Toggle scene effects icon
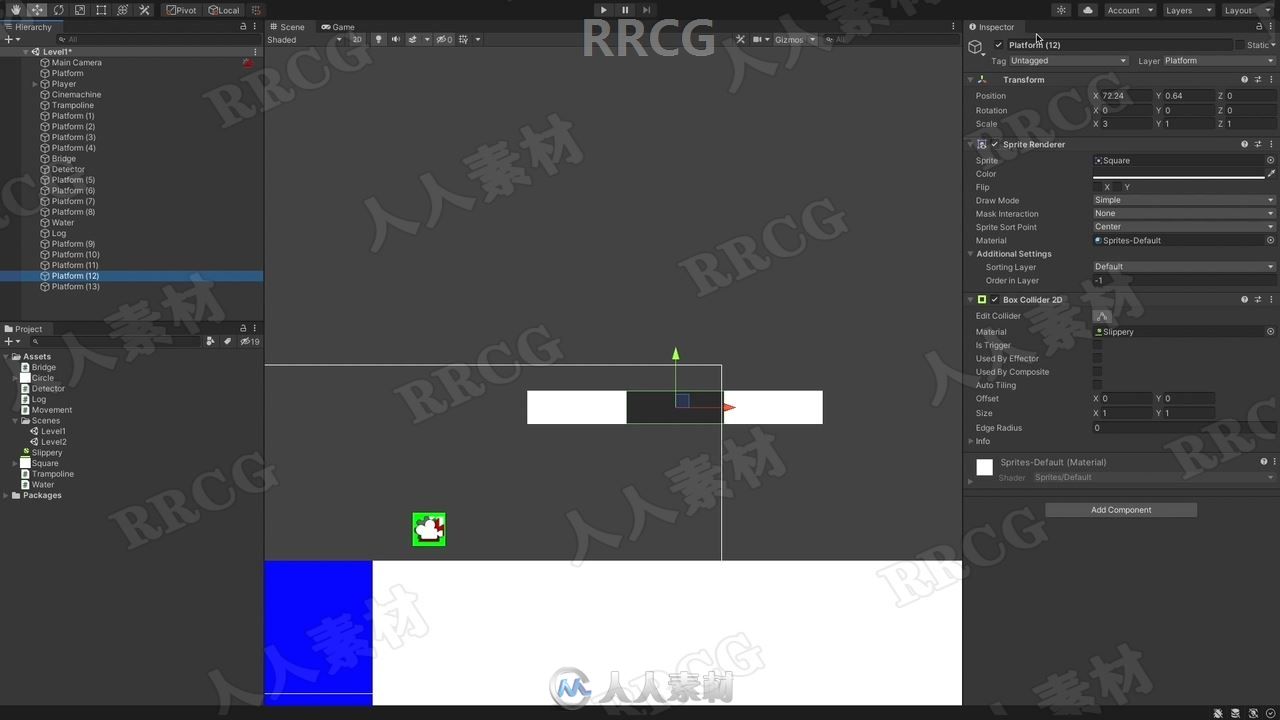Image resolution: width=1280 pixels, height=720 pixels. (414, 39)
